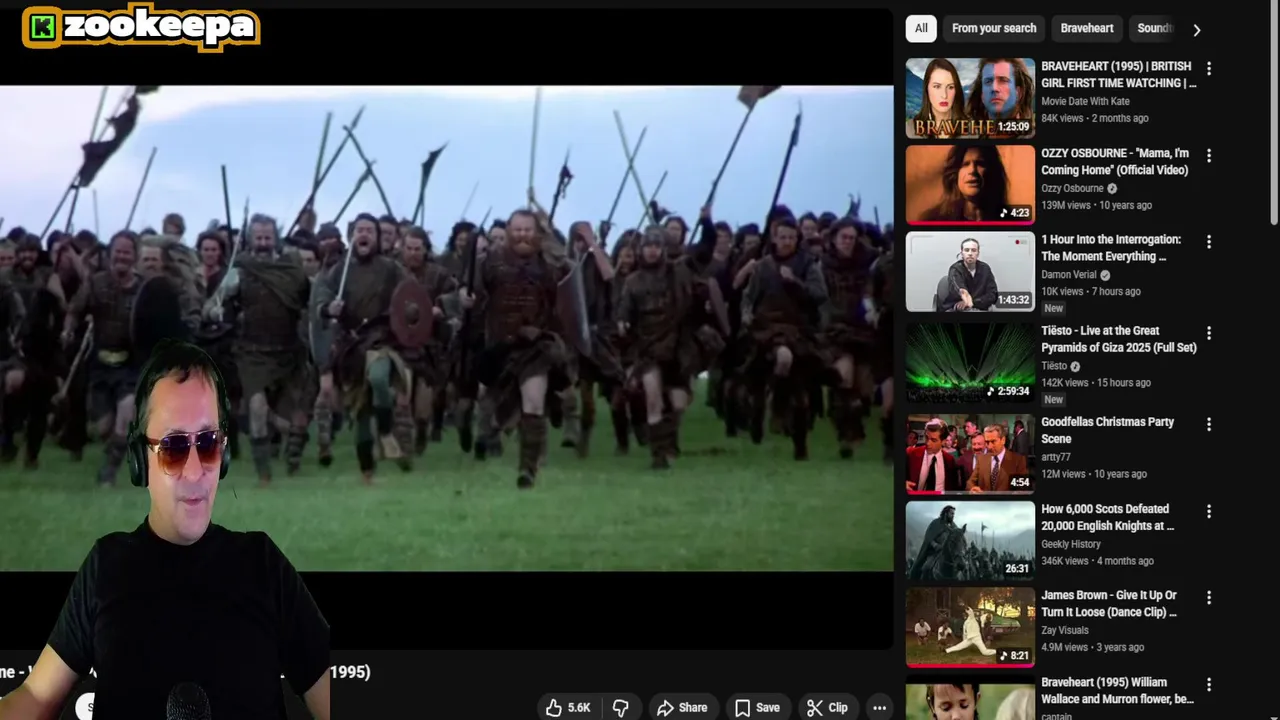Click the Braveheart video player
Viewport: 1280px width, 720px height.
[x=446, y=328]
